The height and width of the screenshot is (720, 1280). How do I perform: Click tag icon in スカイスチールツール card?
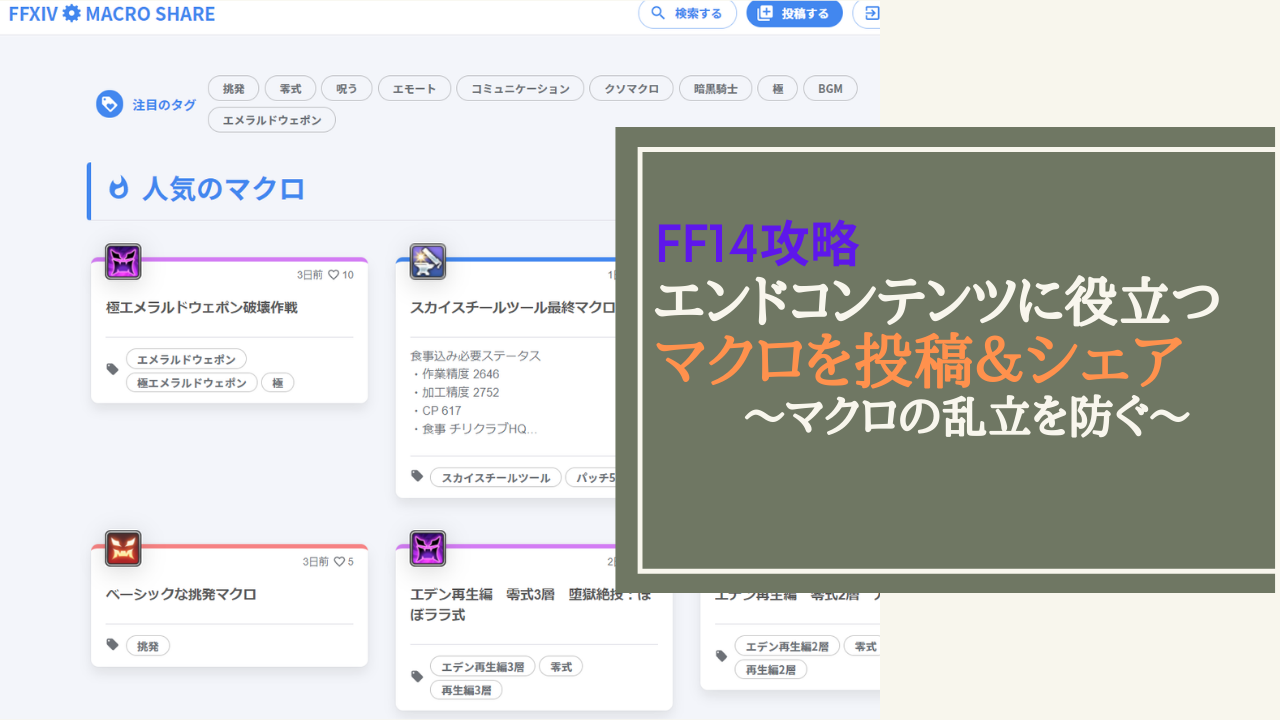pyautogui.click(x=417, y=477)
